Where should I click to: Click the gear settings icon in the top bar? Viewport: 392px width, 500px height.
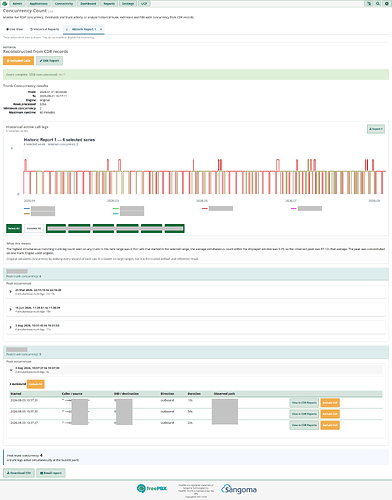click(387, 3)
